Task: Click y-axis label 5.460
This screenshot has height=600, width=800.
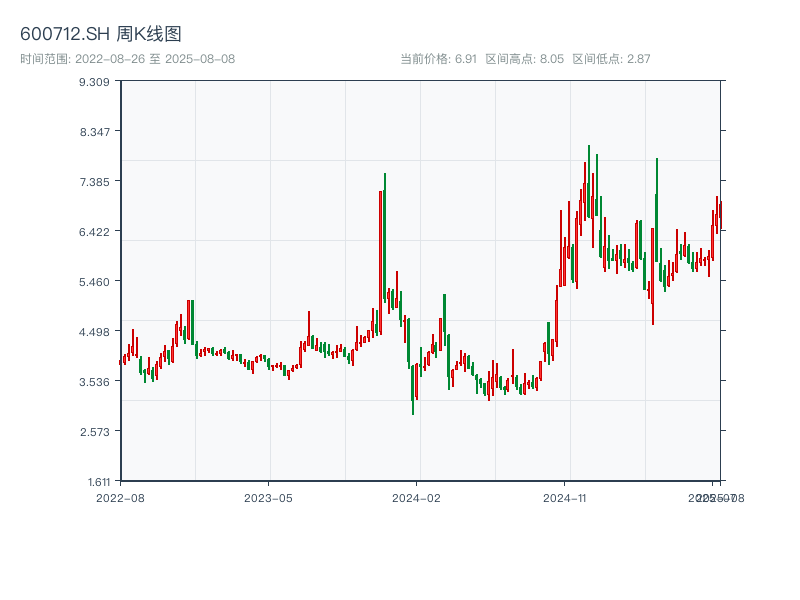Action: [x=94, y=282]
